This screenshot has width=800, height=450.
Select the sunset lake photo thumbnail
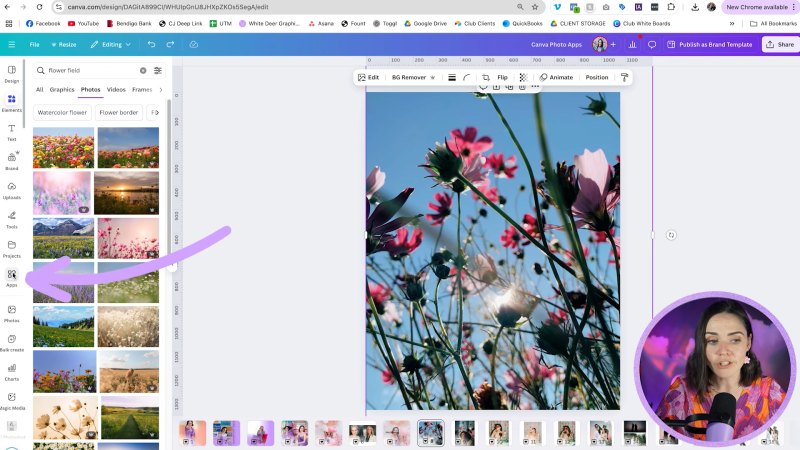pyautogui.click(x=127, y=193)
